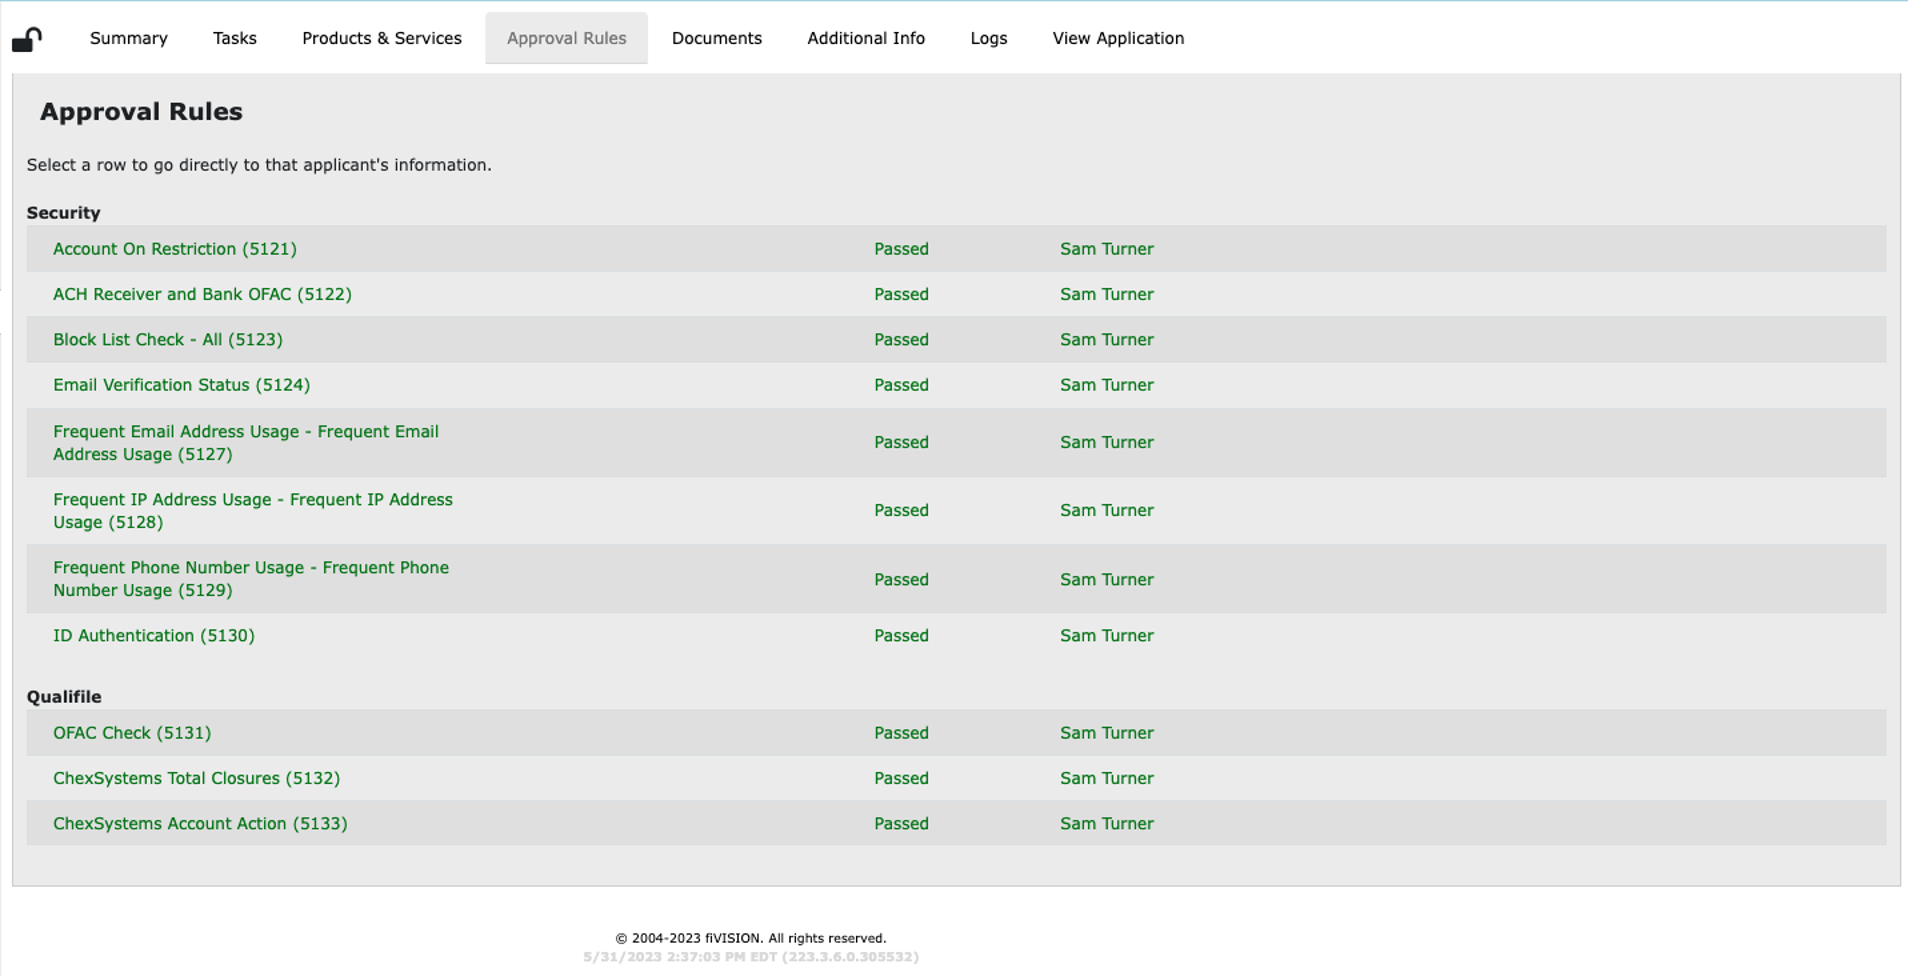Click Sam Turner in Frequent IP Address row

coord(1107,510)
